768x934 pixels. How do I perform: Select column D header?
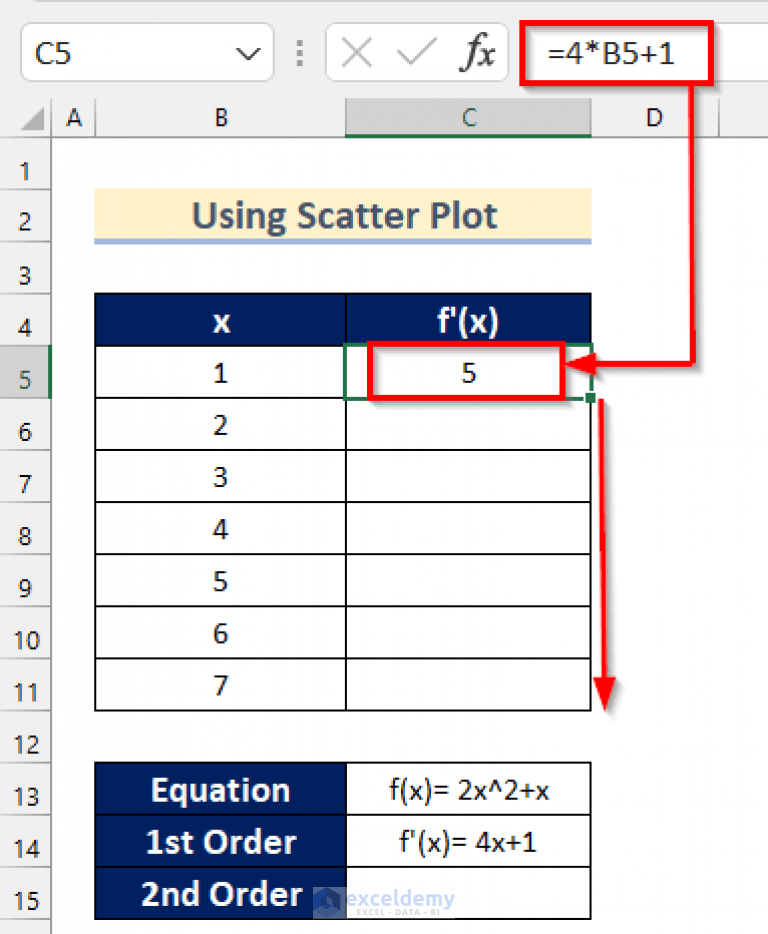[x=654, y=117]
